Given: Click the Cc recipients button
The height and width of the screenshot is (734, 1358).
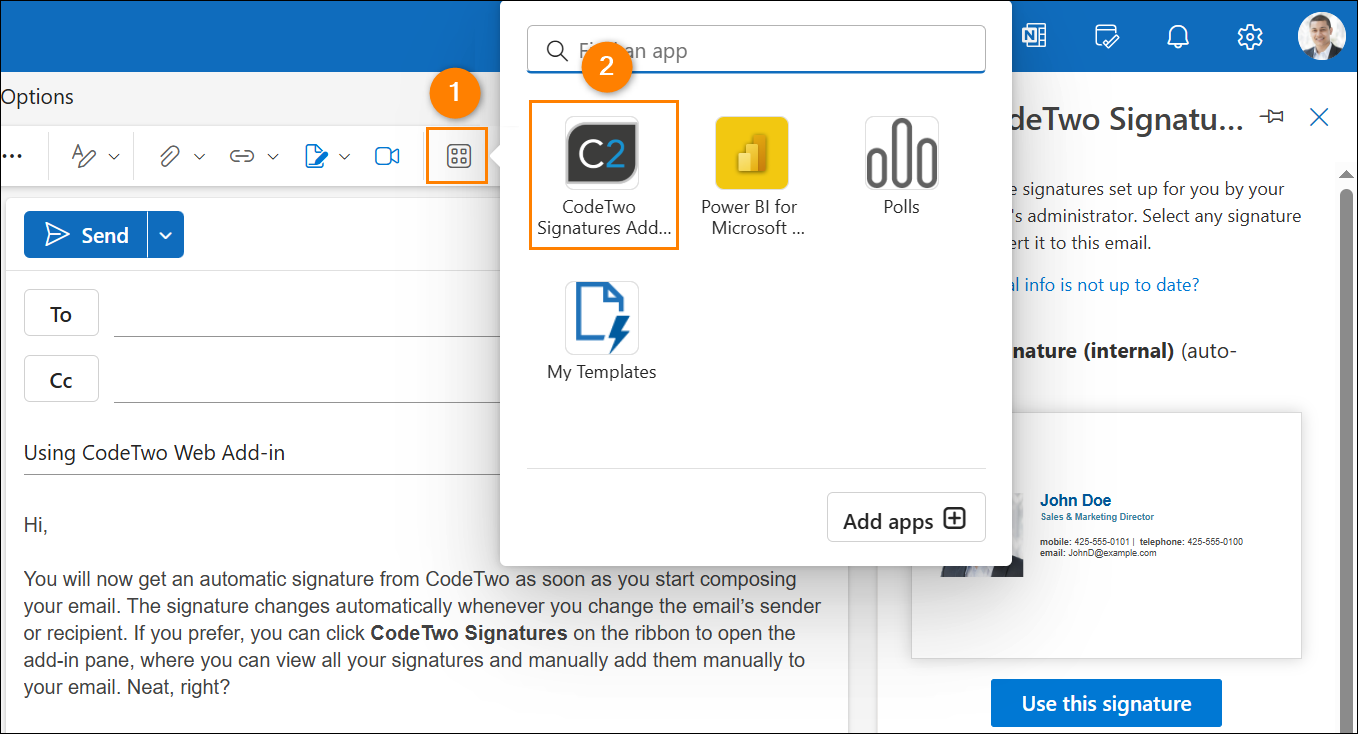Looking at the screenshot, I should pyautogui.click(x=61, y=380).
